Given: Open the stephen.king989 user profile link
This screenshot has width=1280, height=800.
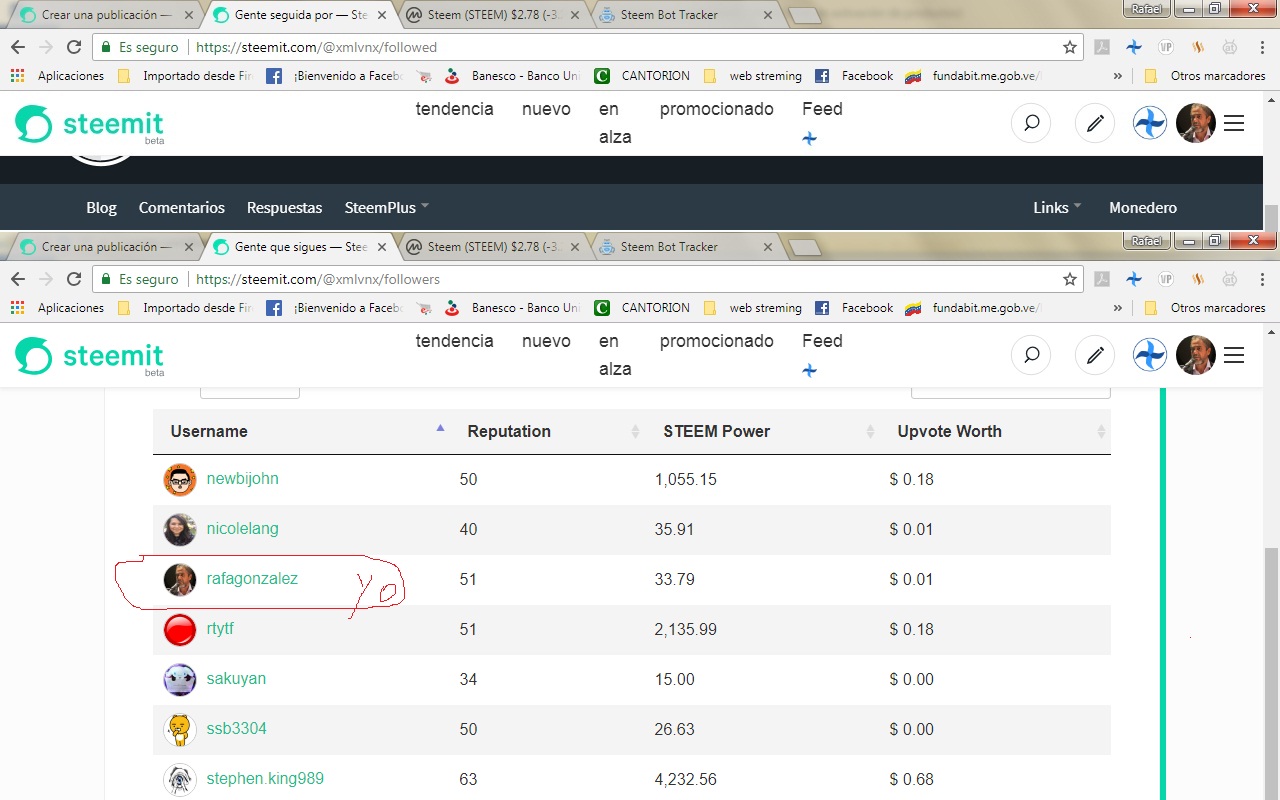Looking at the screenshot, I should coord(265,778).
